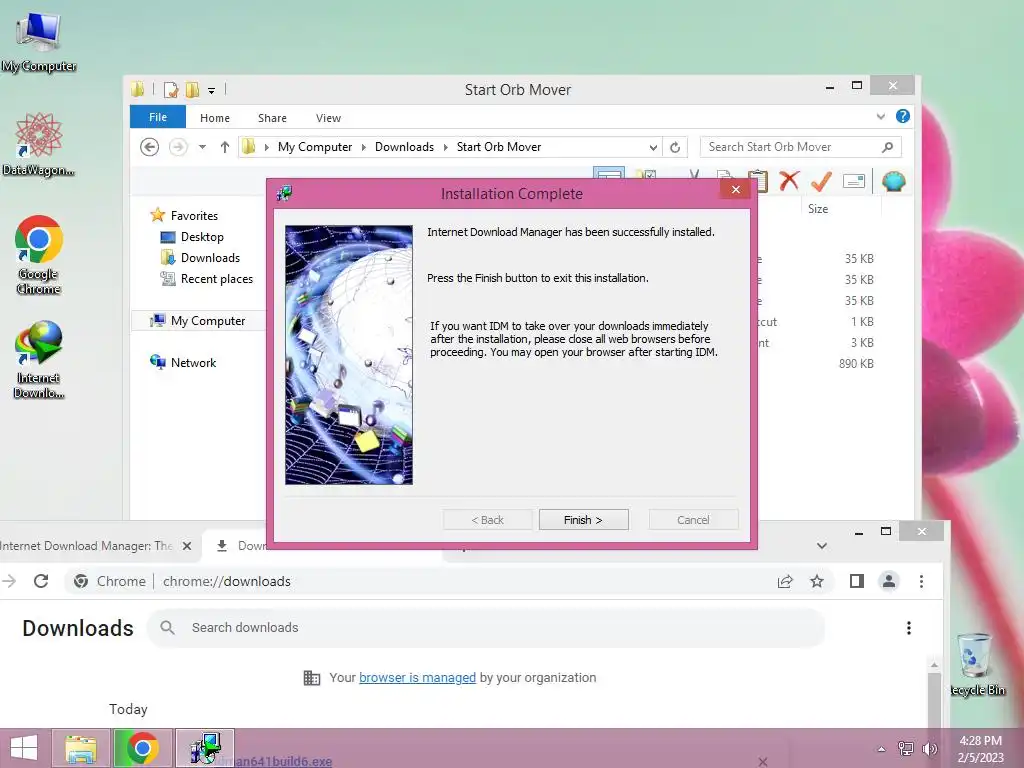This screenshot has width=1024, height=768.
Task: Select the Recycle Bin desktop icon
Action: 976,665
